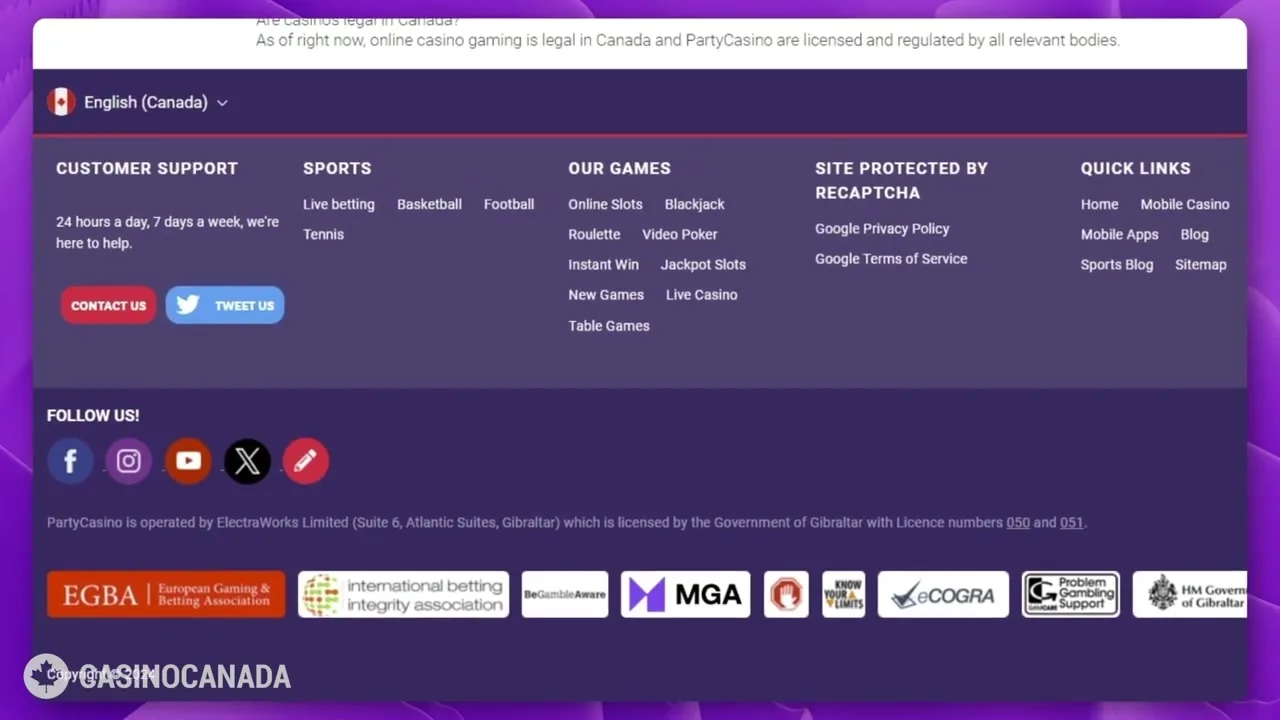Click the Tweet Us button
Viewport: 1280px width, 720px height.
pyautogui.click(x=225, y=305)
